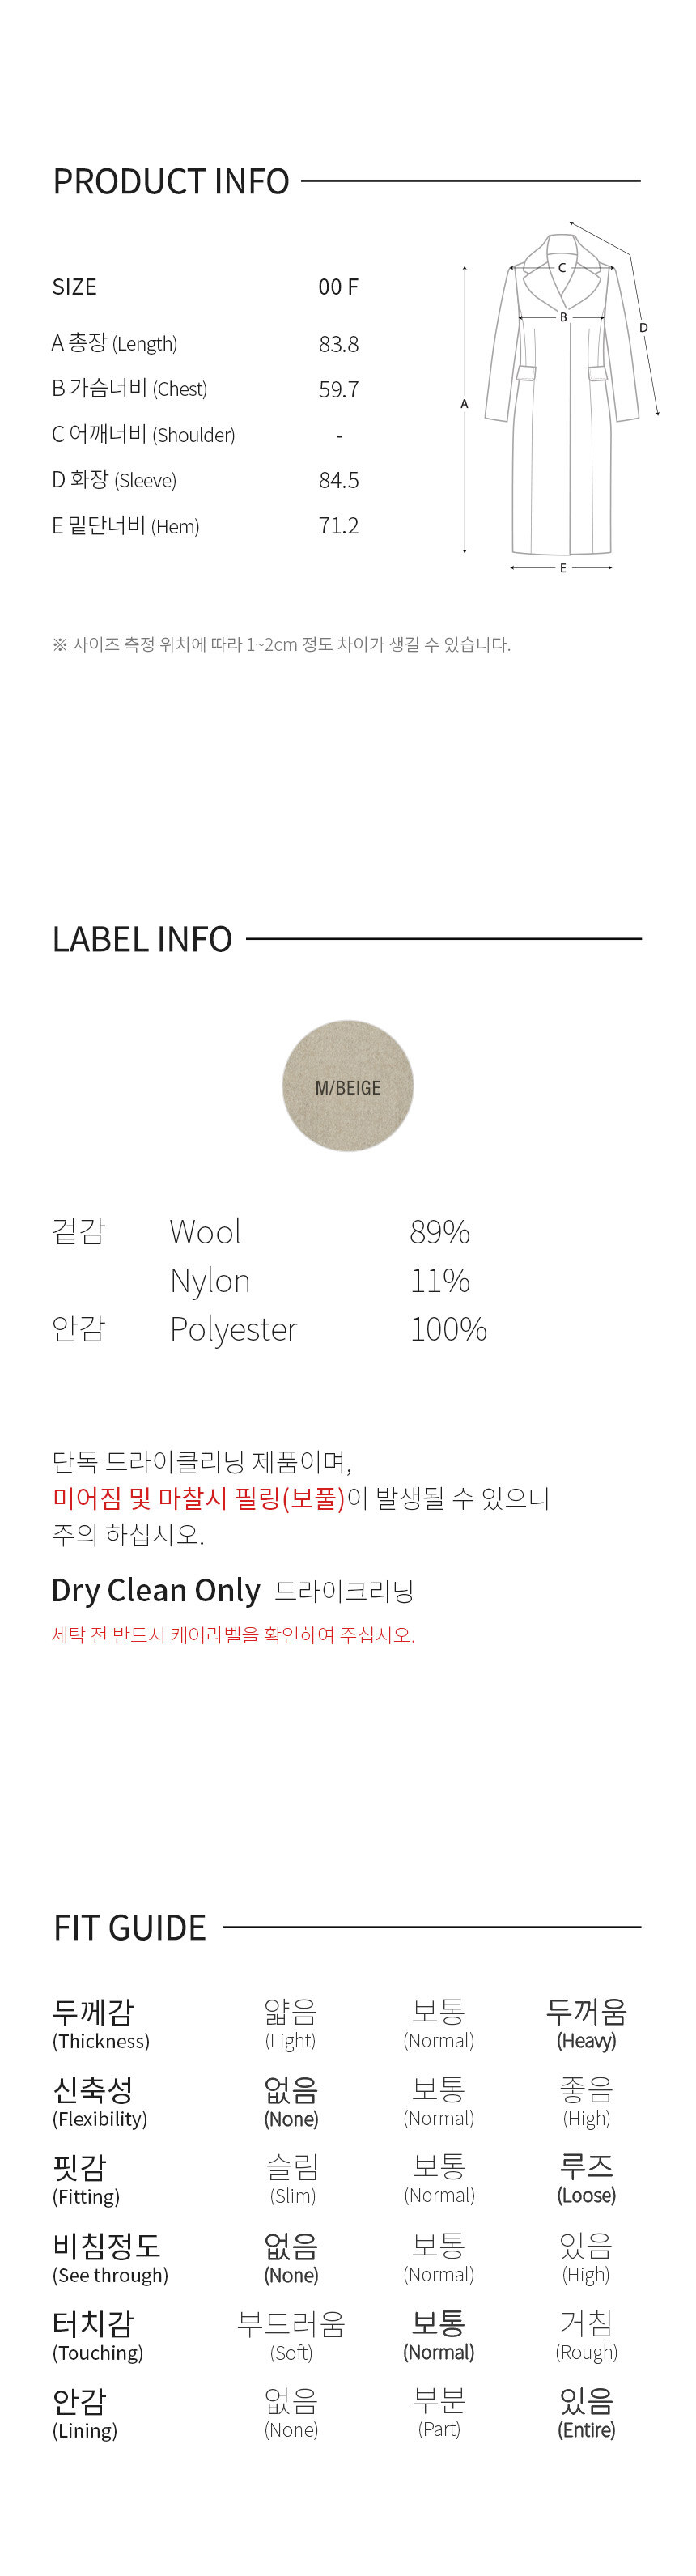Select Light thickness option
This screenshot has width=696, height=2576.
click(x=291, y=2024)
